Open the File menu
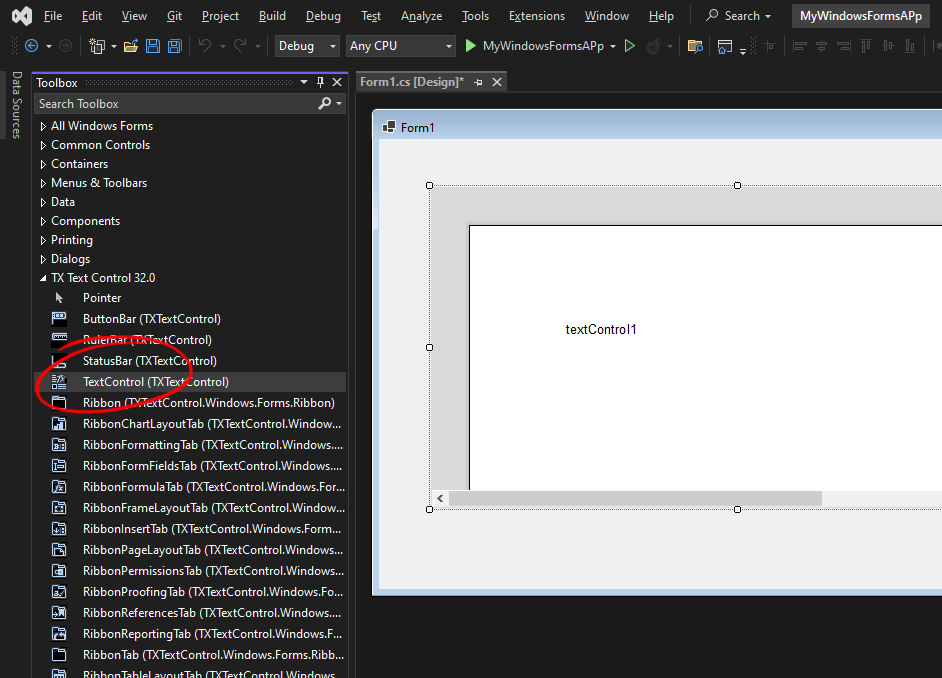The image size is (942, 678). pos(53,16)
